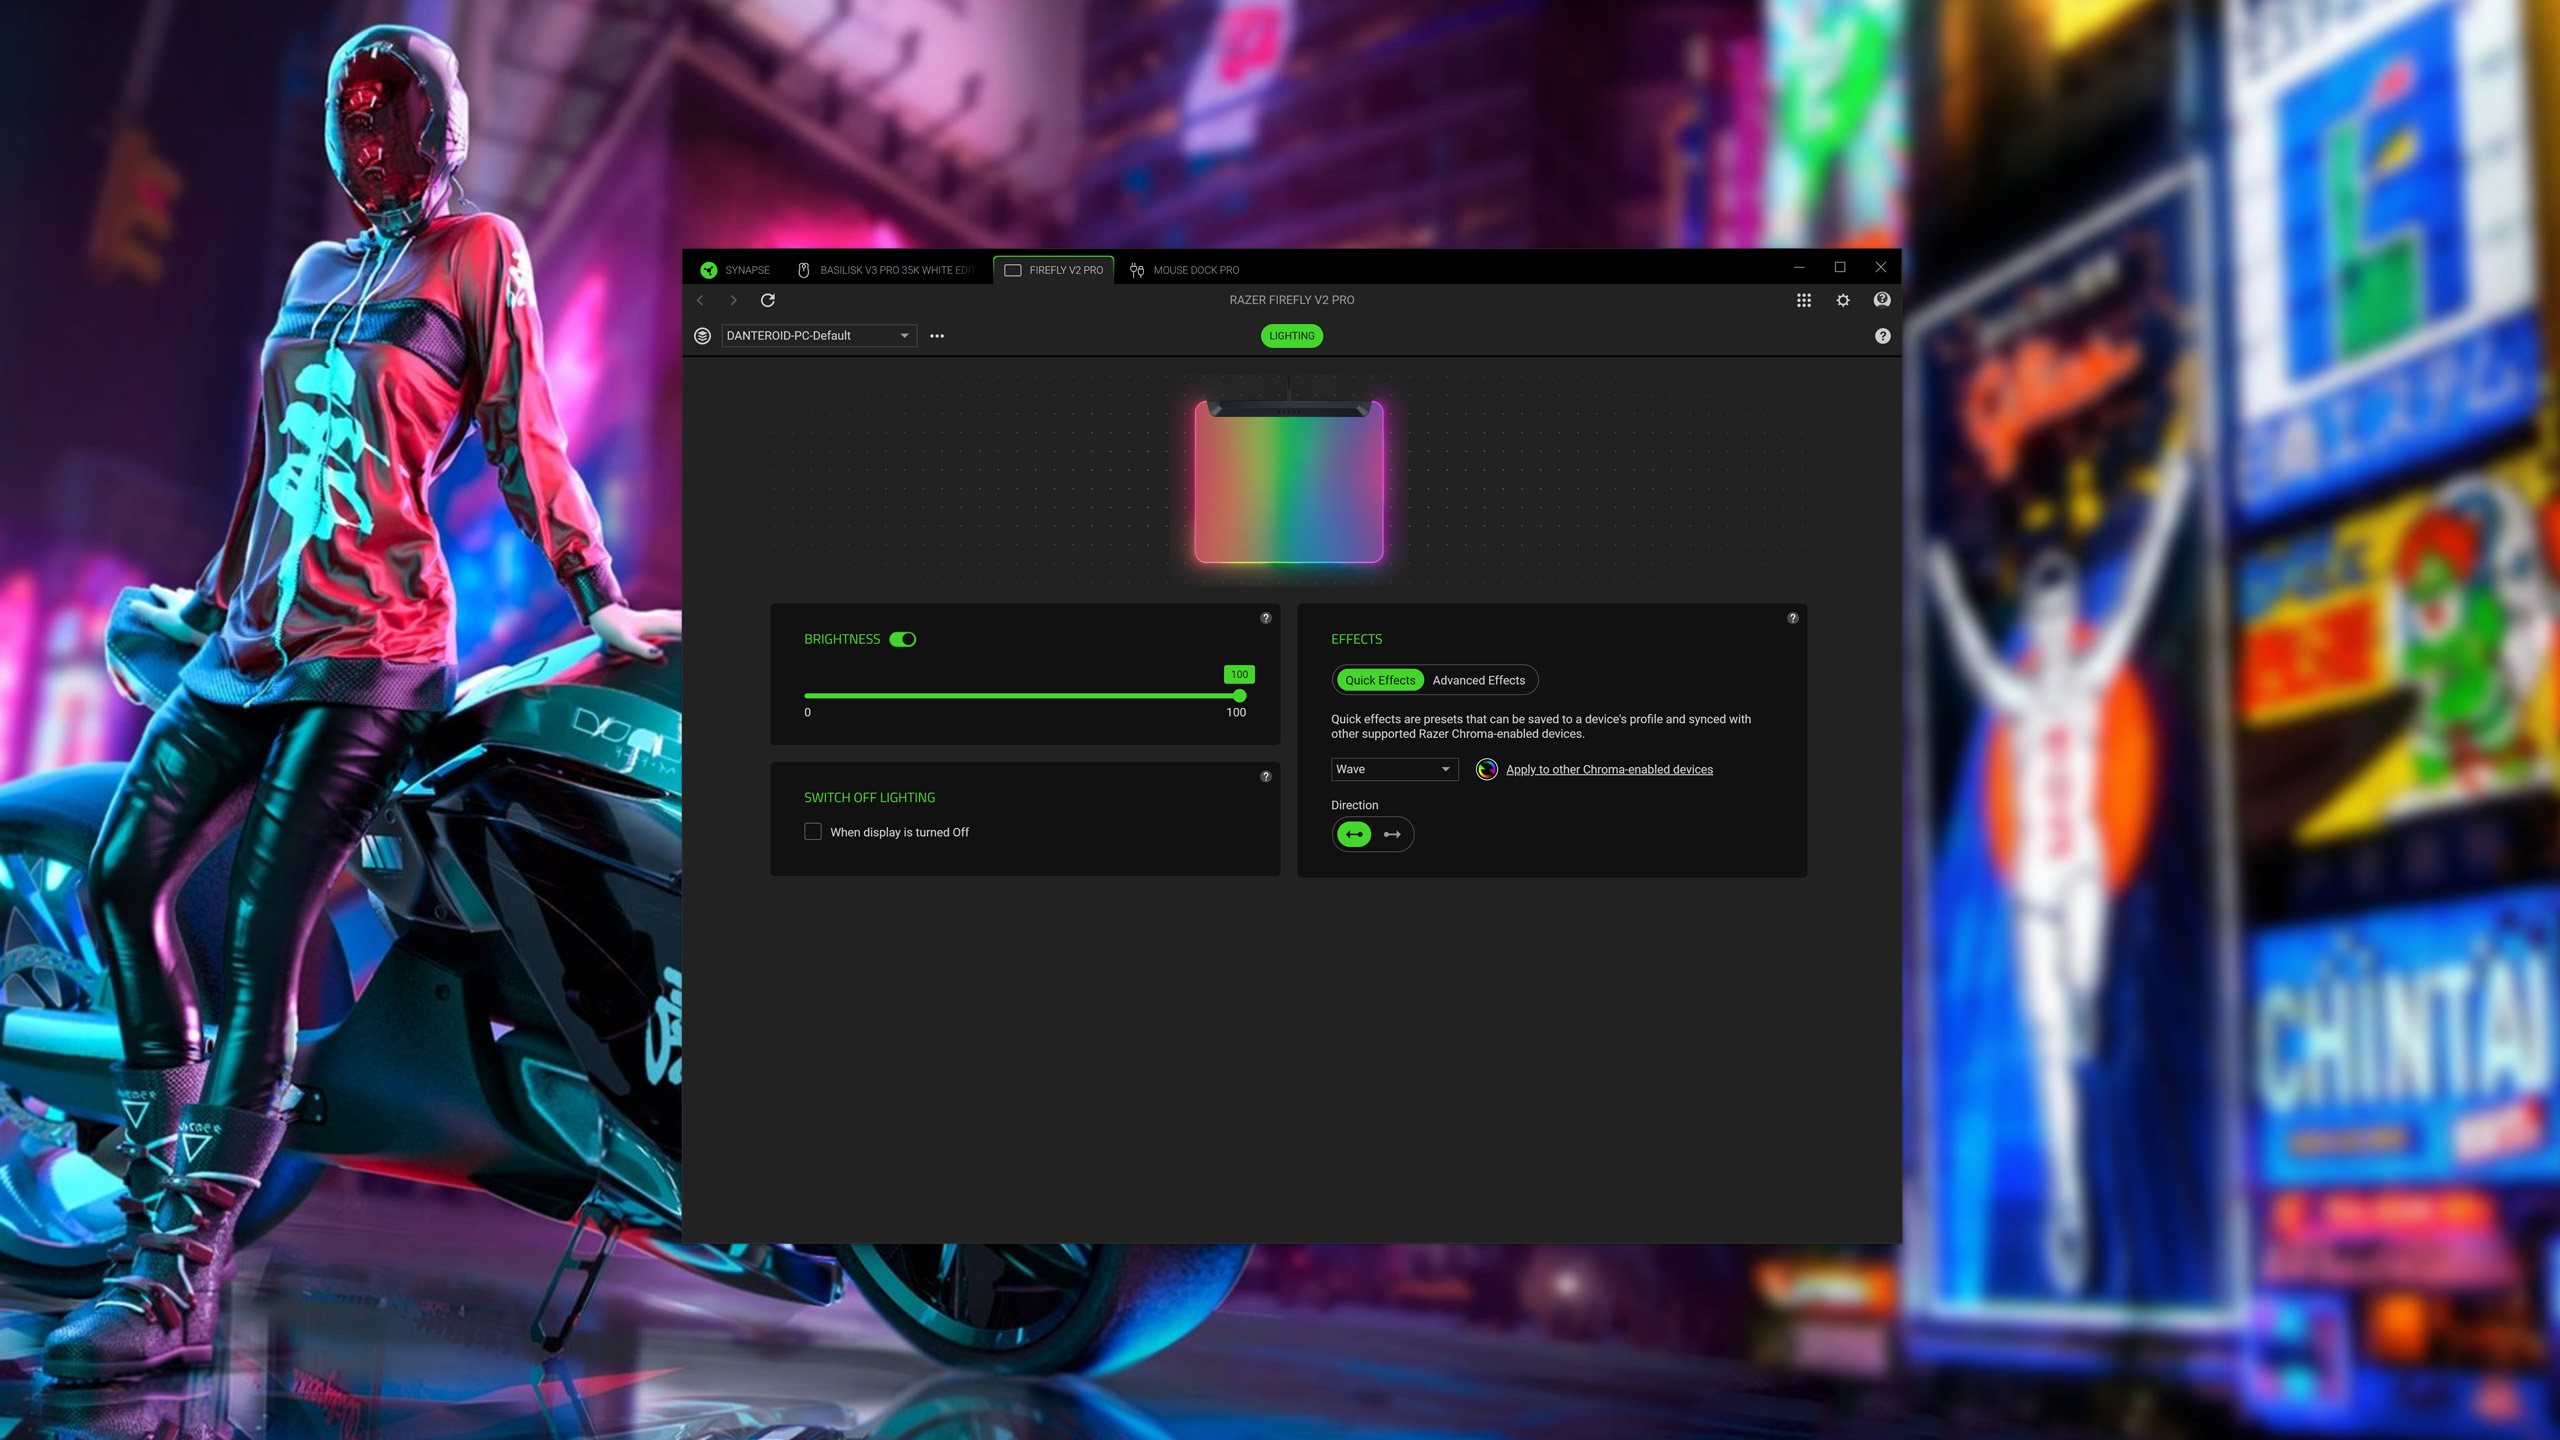
Task: Switch to Basilisk V3 Pro 35K tab
Action: pyautogui.click(x=886, y=270)
